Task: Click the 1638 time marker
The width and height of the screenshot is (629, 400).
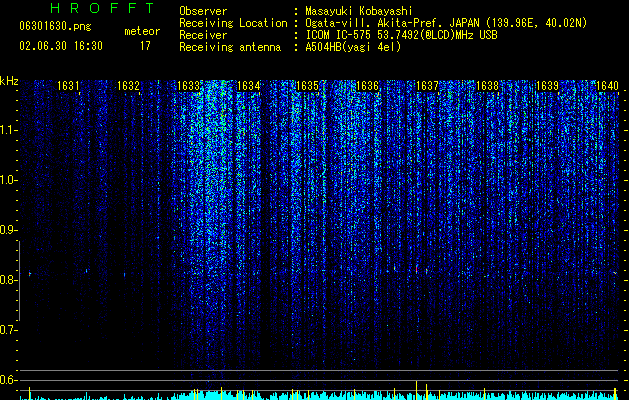Action: [x=487, y=86]
